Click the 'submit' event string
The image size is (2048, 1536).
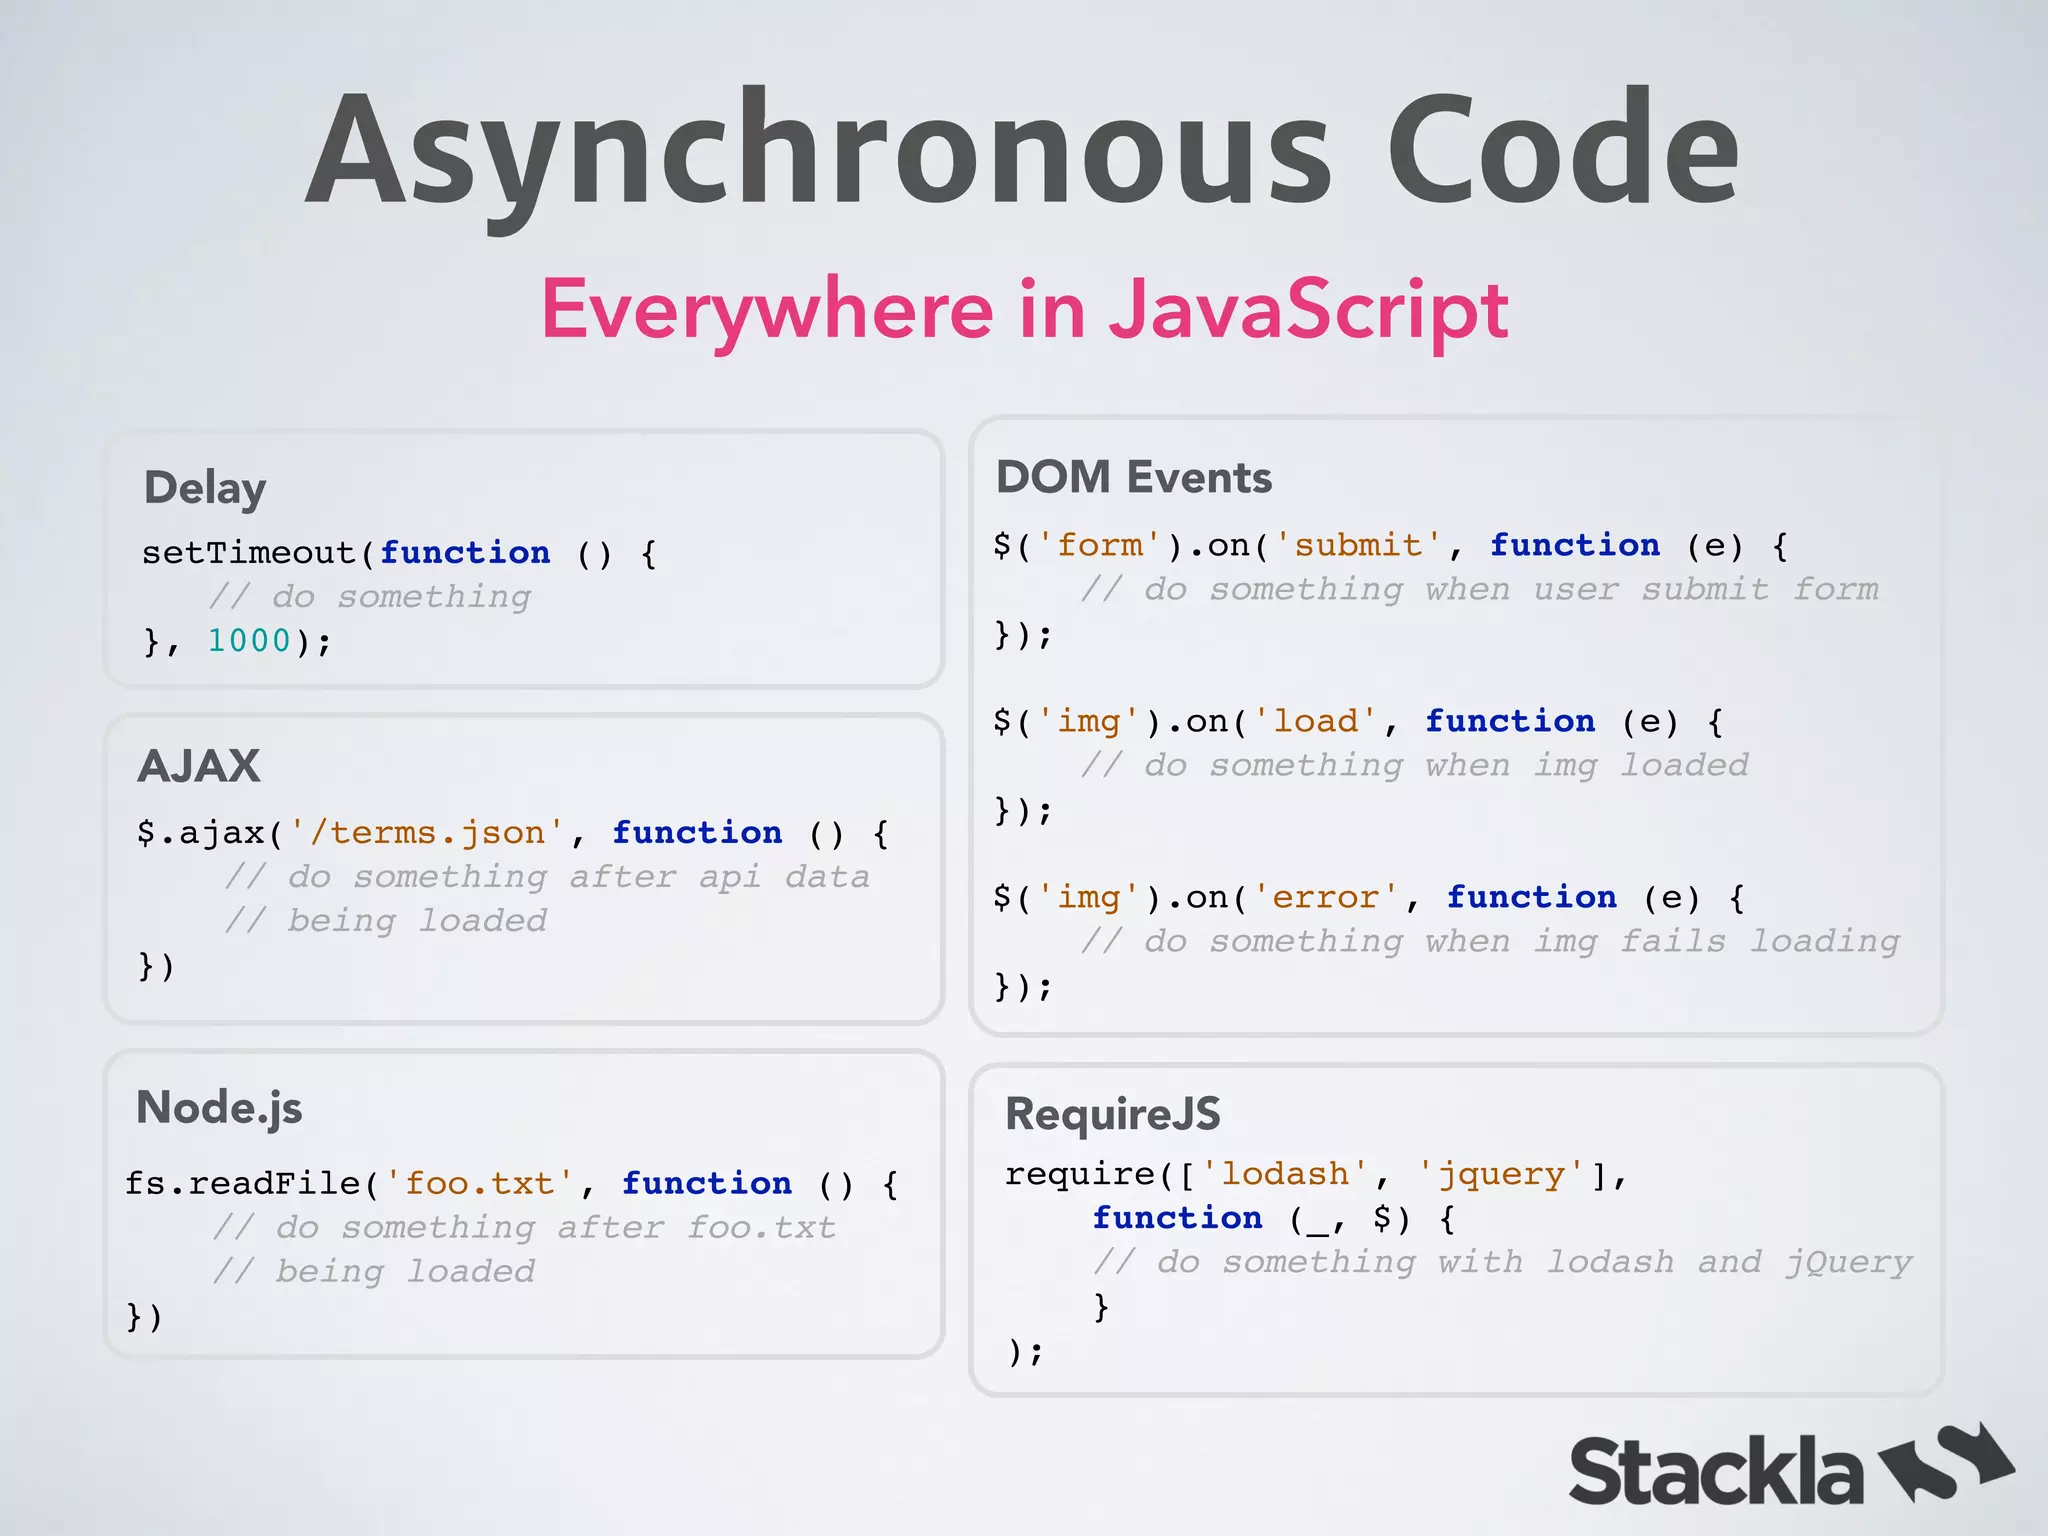[x=1358, y=546]
